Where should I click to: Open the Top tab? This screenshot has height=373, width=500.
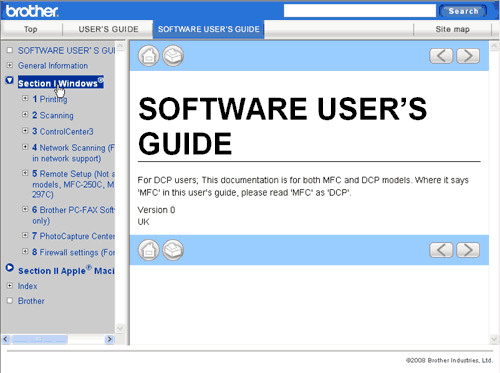(x=31, y=29)
